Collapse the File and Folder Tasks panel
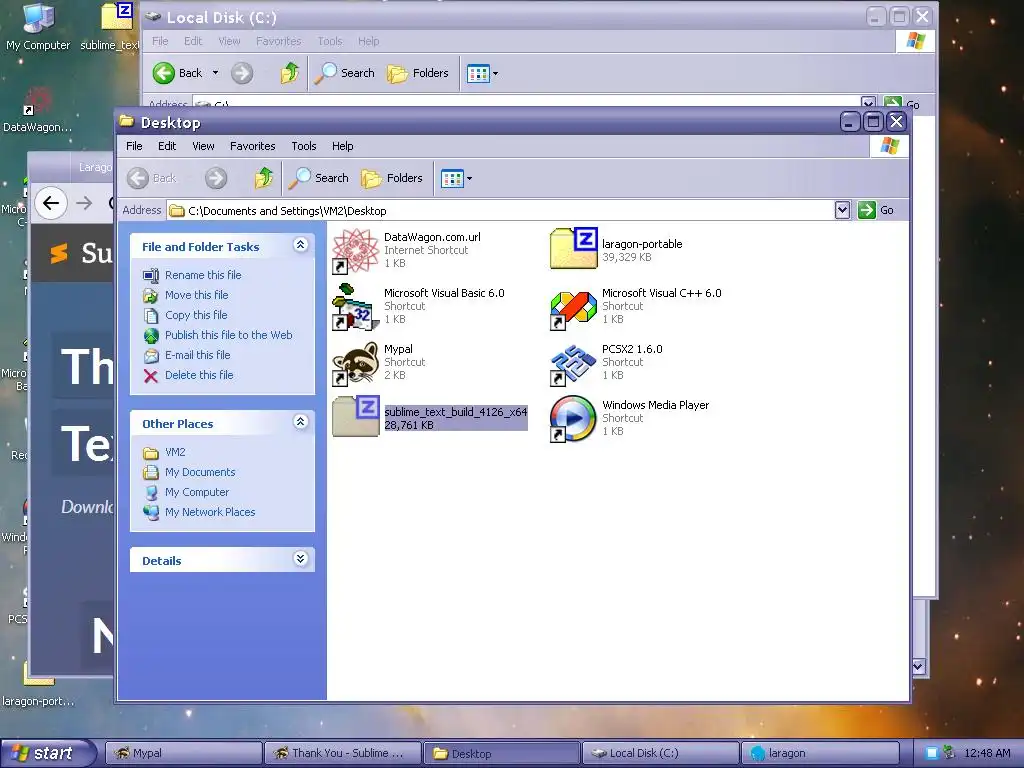 (x=300, y=245)
